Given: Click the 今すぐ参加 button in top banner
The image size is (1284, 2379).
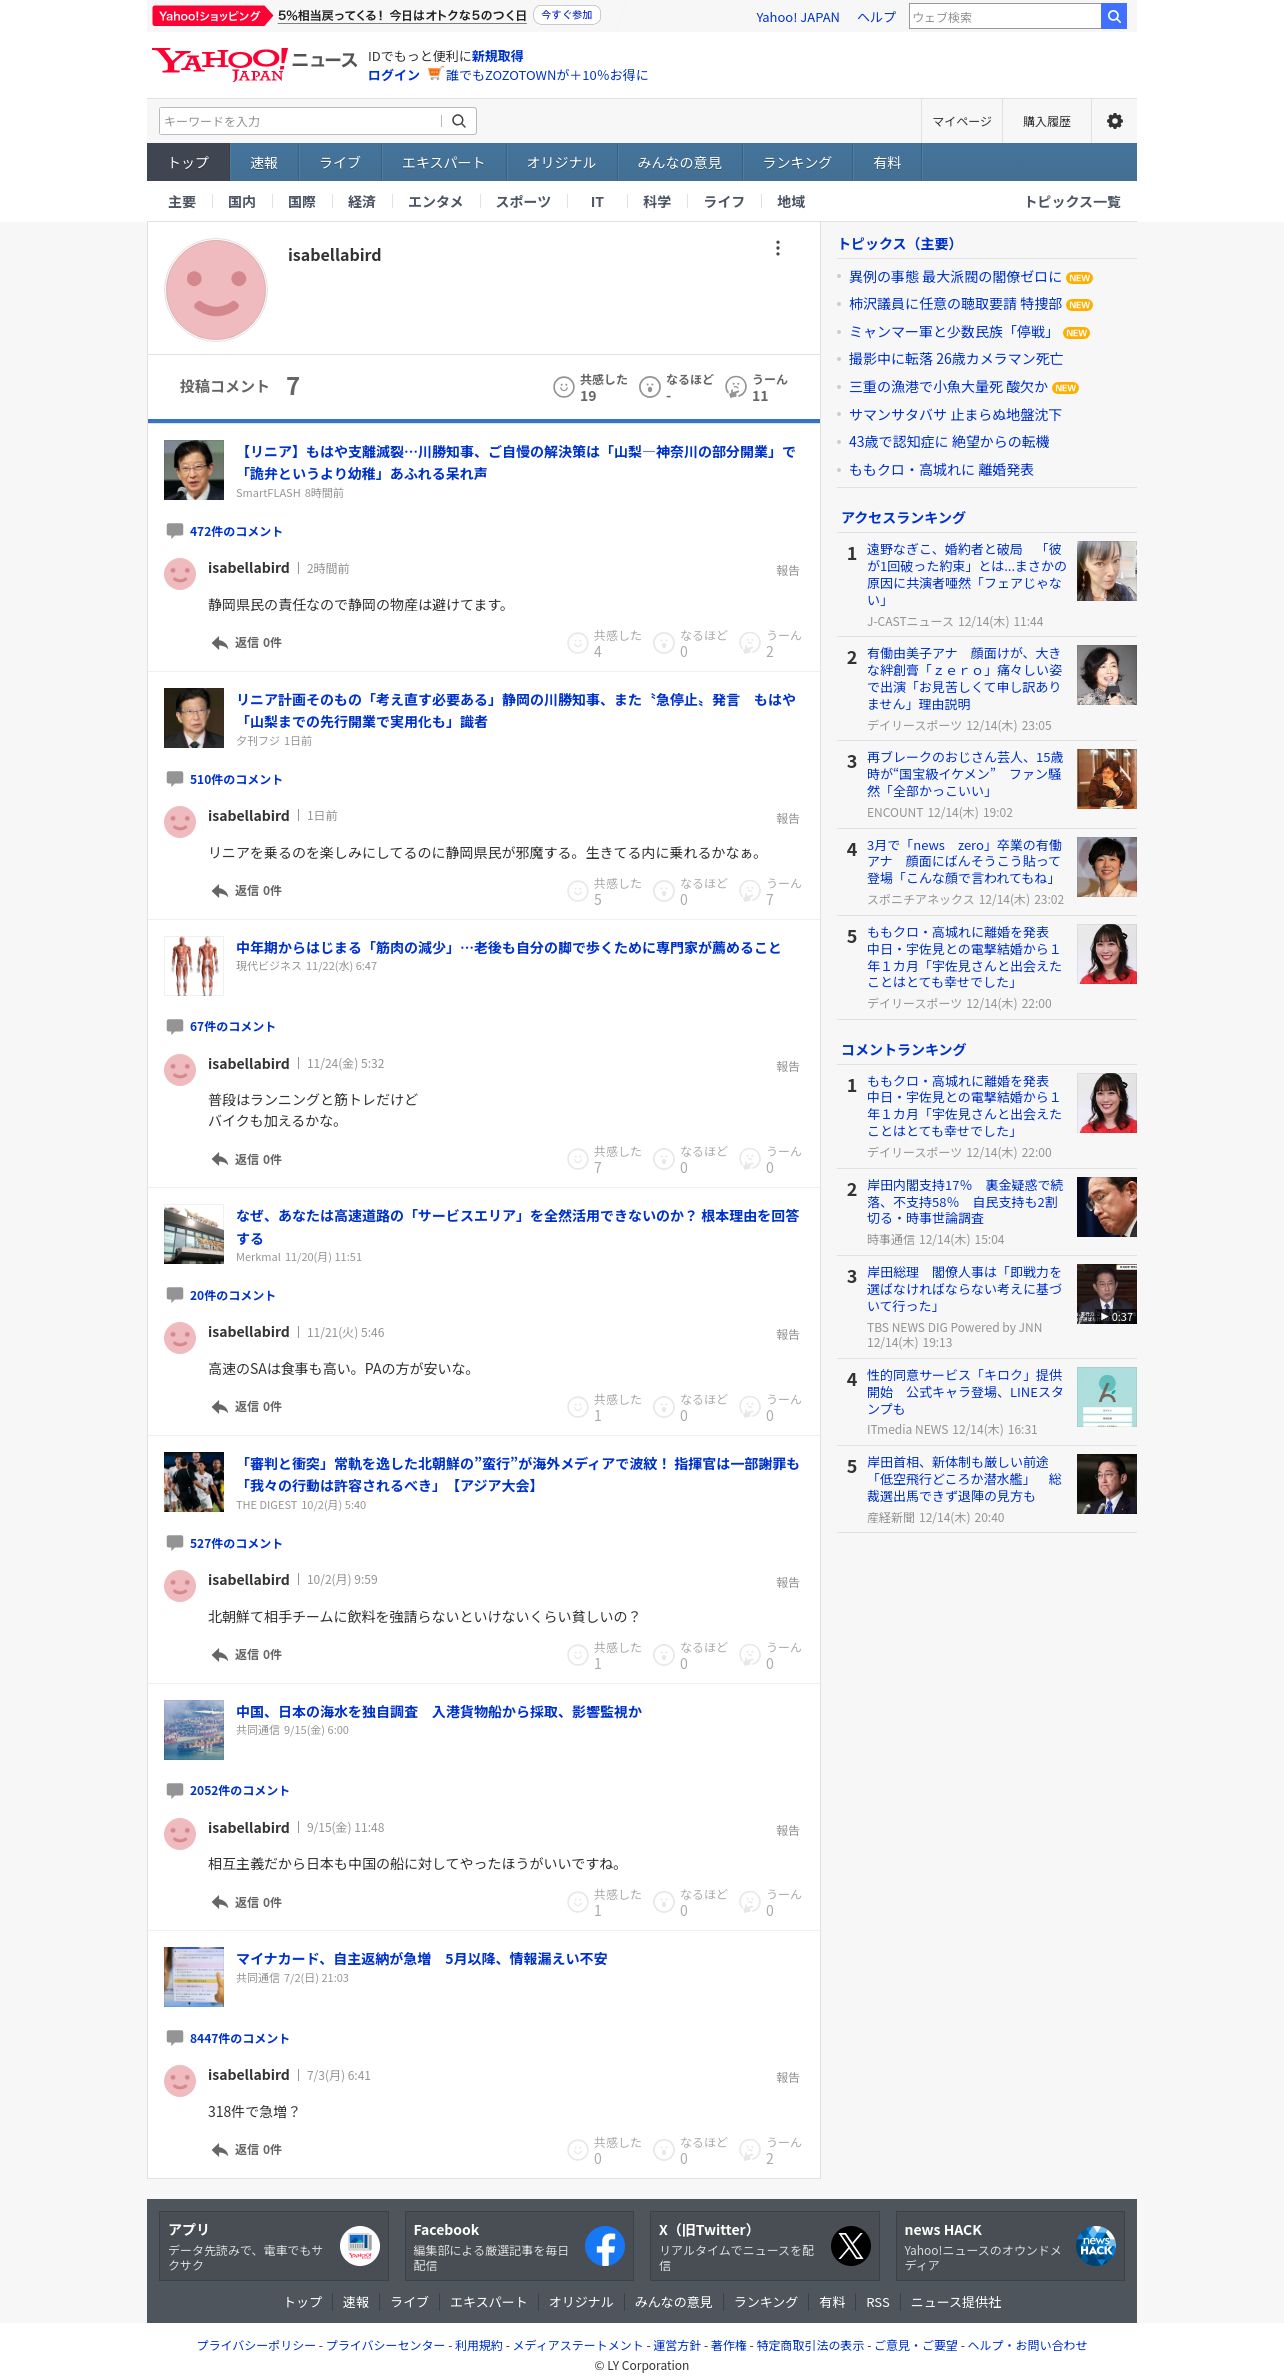Looking at the screenshot, I should click(x=567, y=15).
